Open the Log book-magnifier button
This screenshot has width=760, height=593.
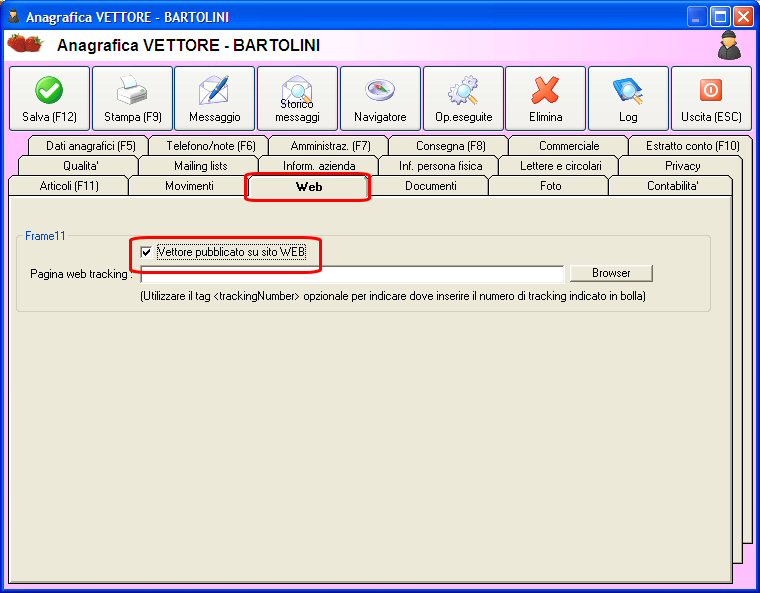[628, 99]
